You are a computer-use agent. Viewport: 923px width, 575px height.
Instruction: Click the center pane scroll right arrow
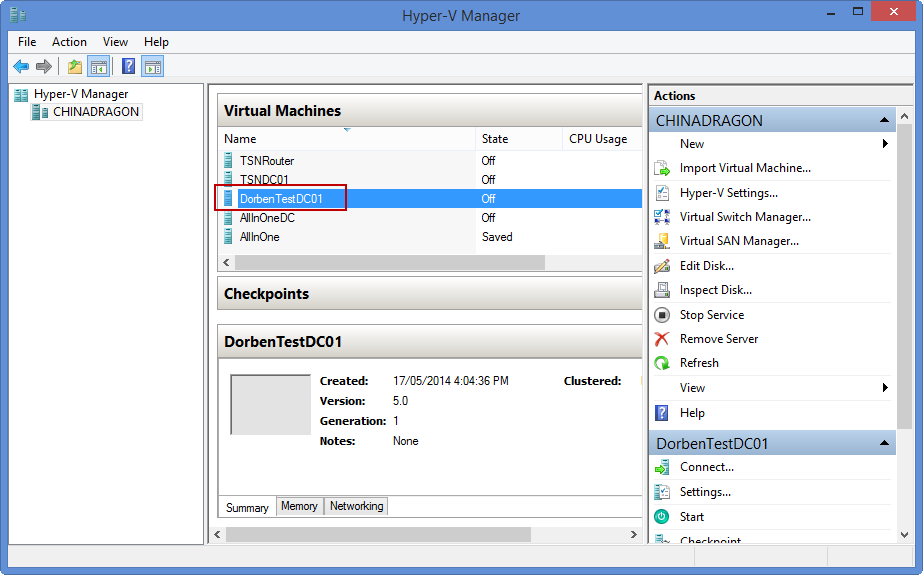pyautogui.click(x=633, y=534)
